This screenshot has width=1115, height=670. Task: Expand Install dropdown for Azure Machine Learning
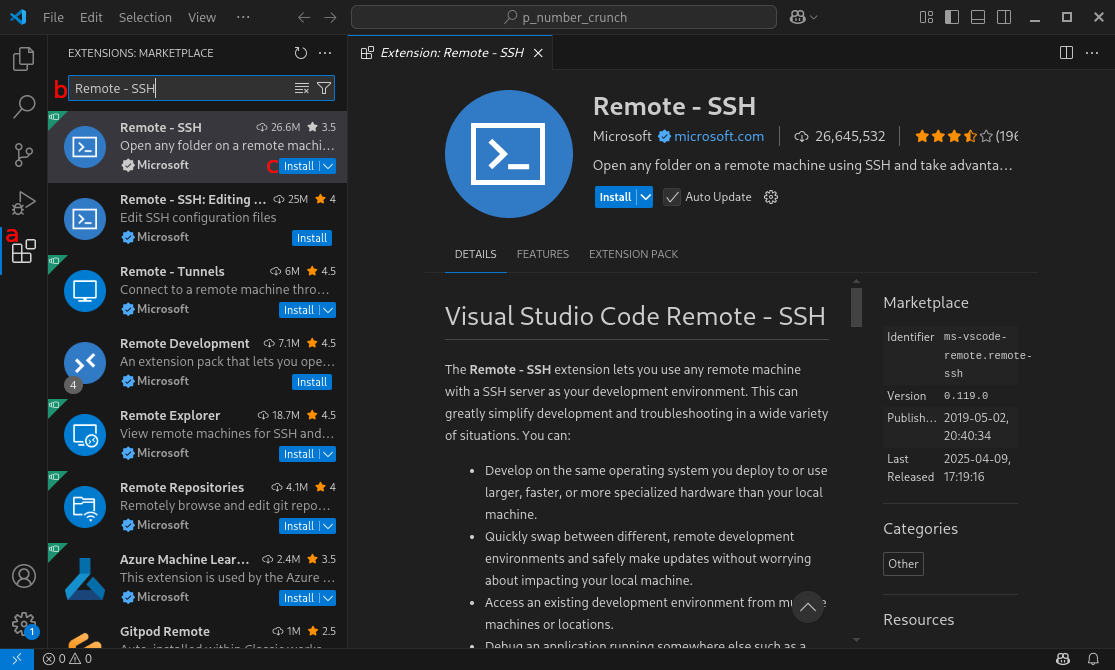(328, 598)
